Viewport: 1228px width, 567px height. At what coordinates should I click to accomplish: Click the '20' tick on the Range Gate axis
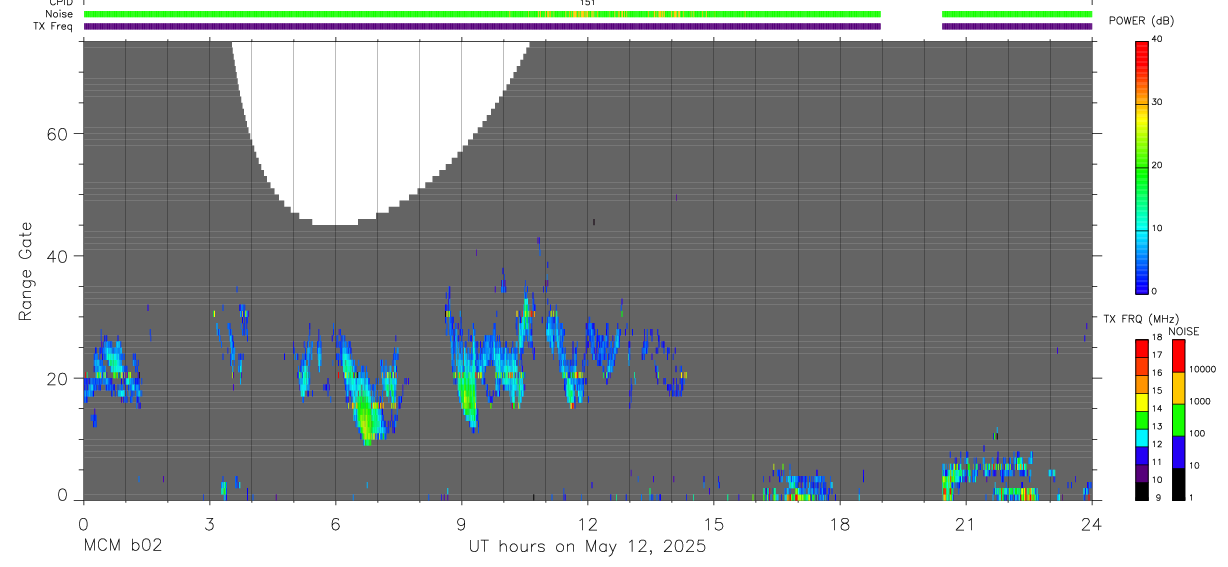pos(57,378)
